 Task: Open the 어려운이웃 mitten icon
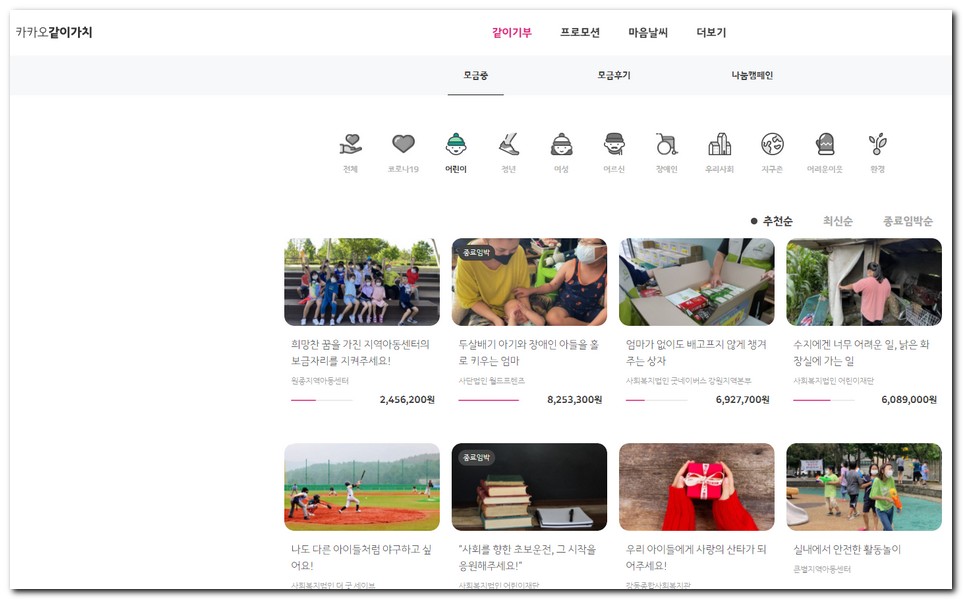824,145
